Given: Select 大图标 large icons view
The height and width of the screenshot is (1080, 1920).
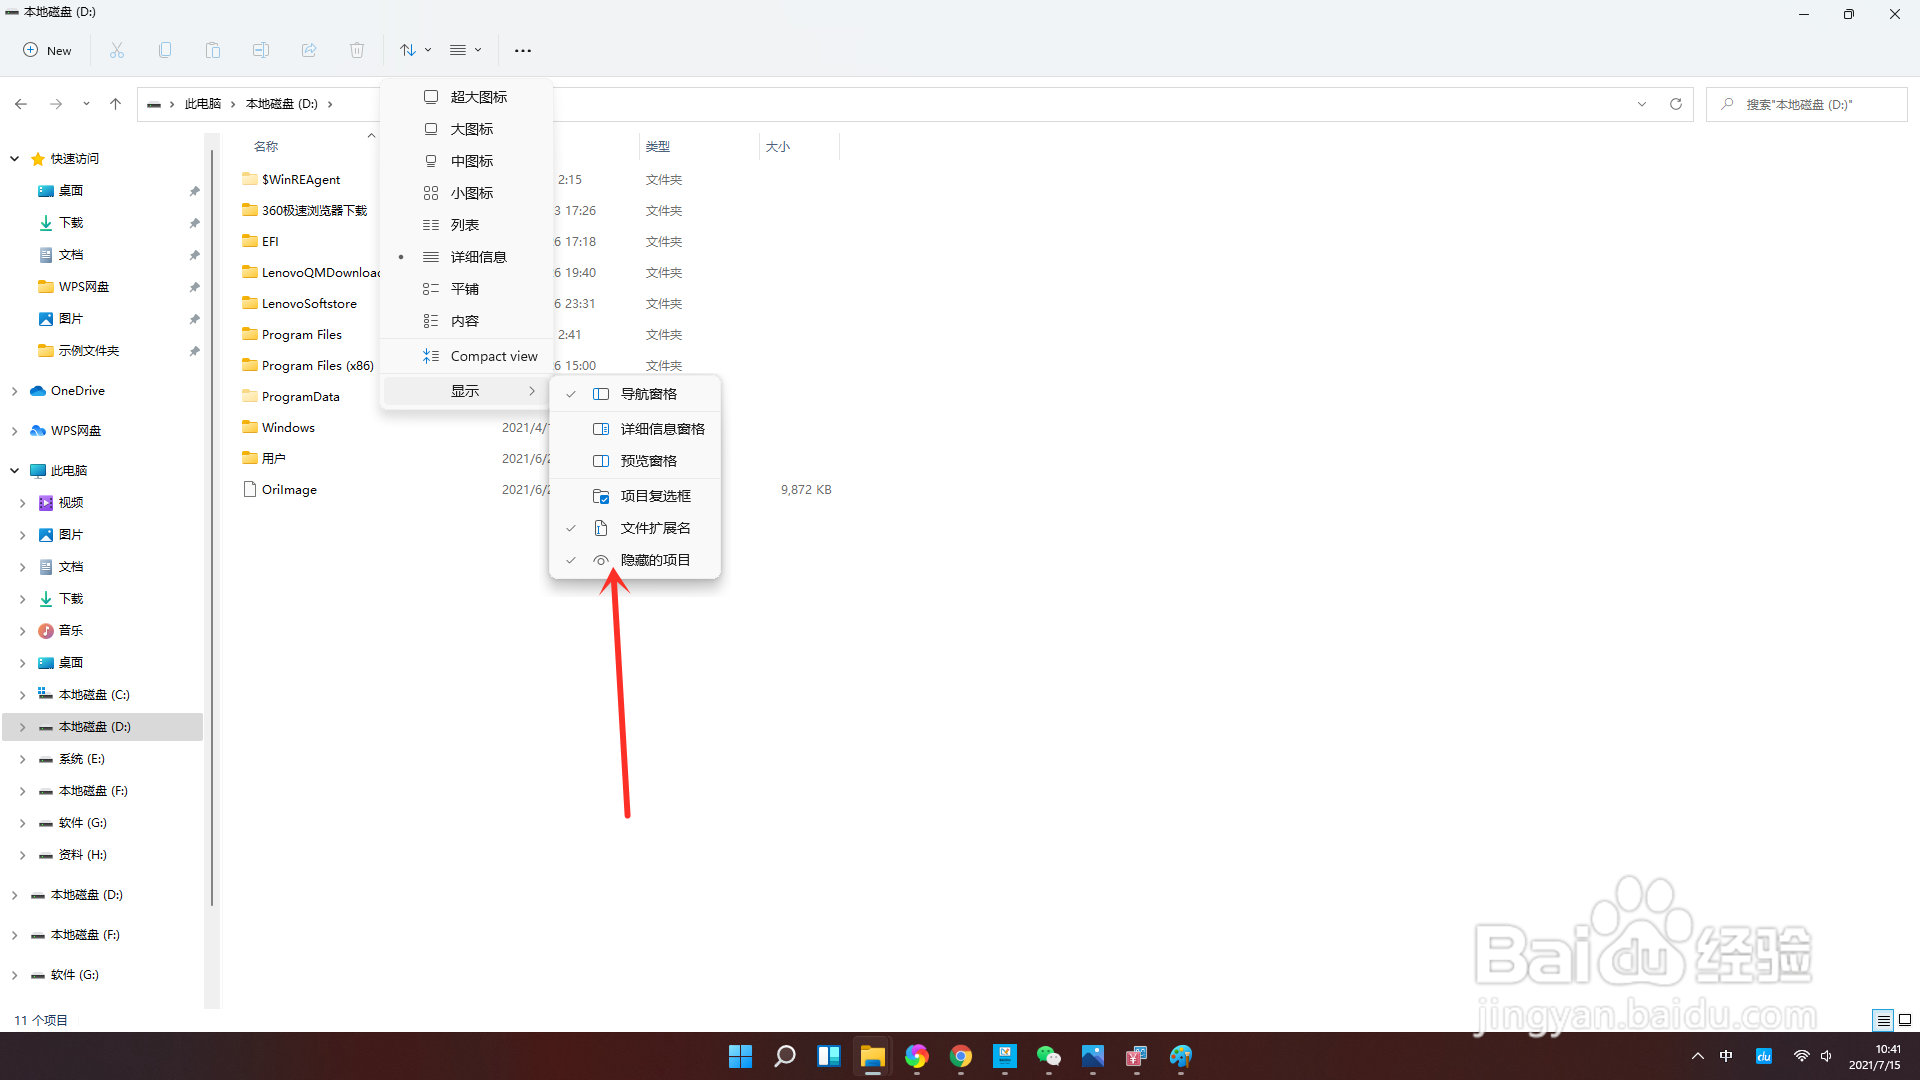Looking at the screenshot, I should [x=471, y=129].
